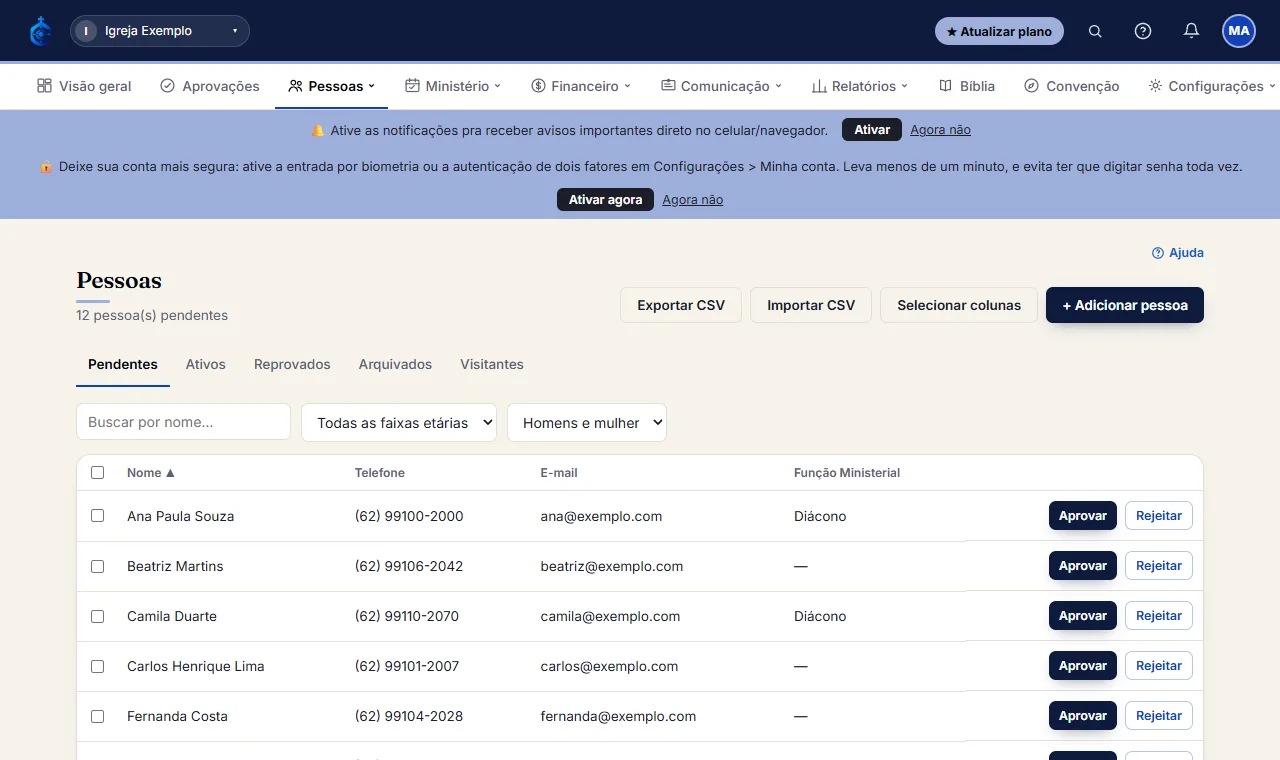
Task: Select the Pendentes tab
Action: (x=123, y=364)
